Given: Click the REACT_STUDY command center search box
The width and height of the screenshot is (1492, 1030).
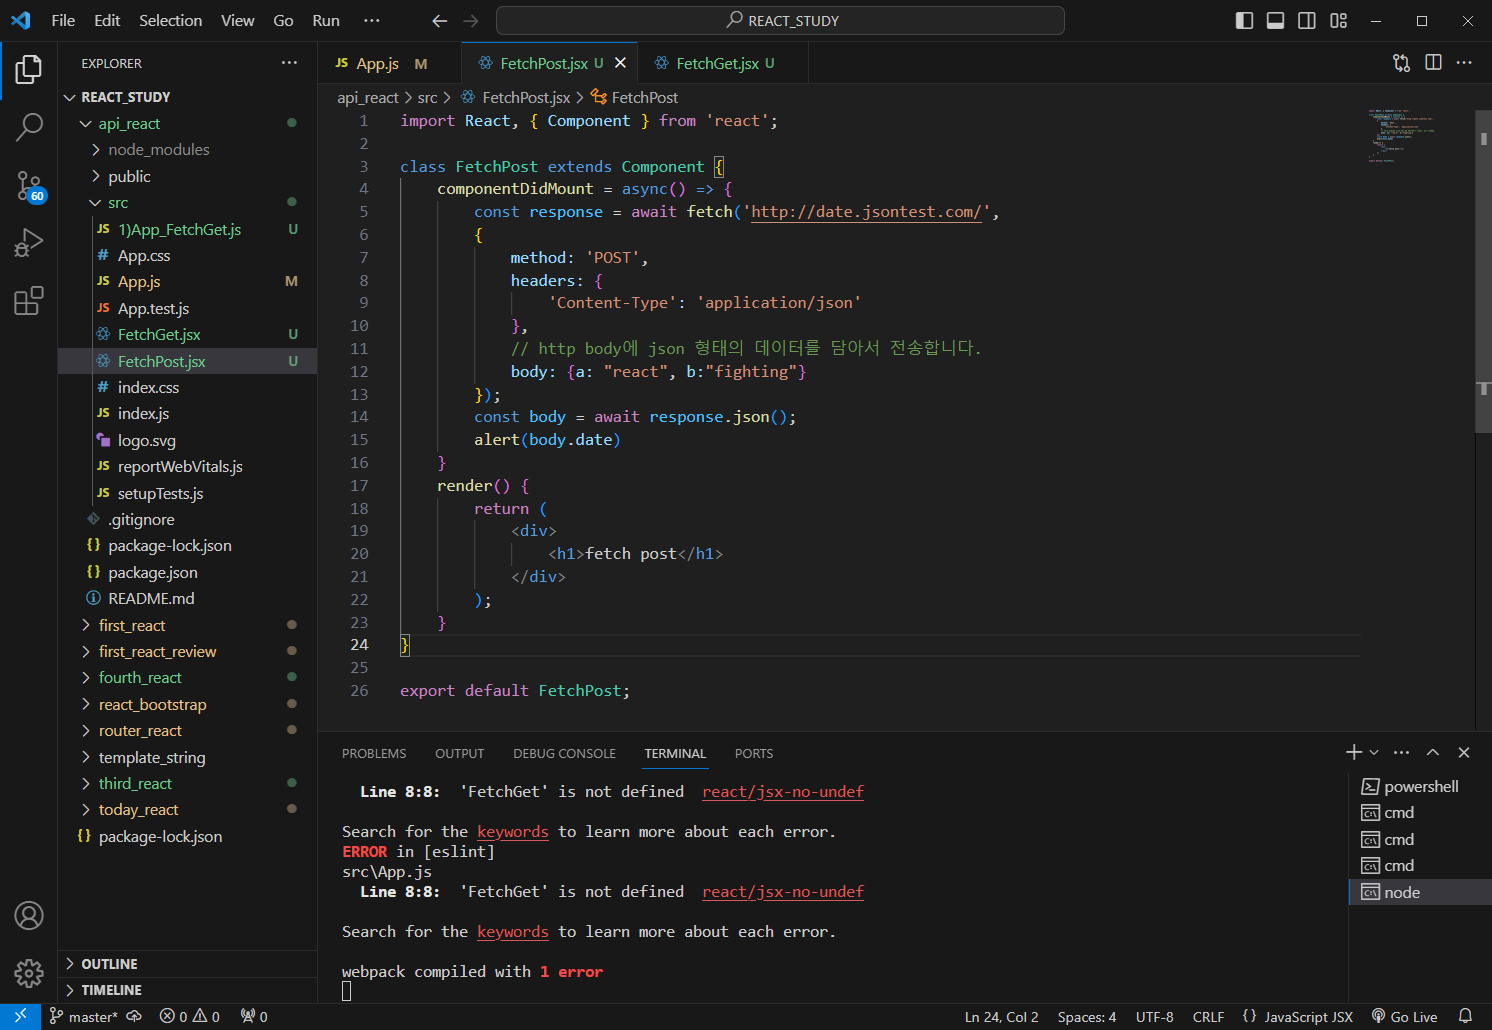Looking at the screenshot, I should (780, 20).
